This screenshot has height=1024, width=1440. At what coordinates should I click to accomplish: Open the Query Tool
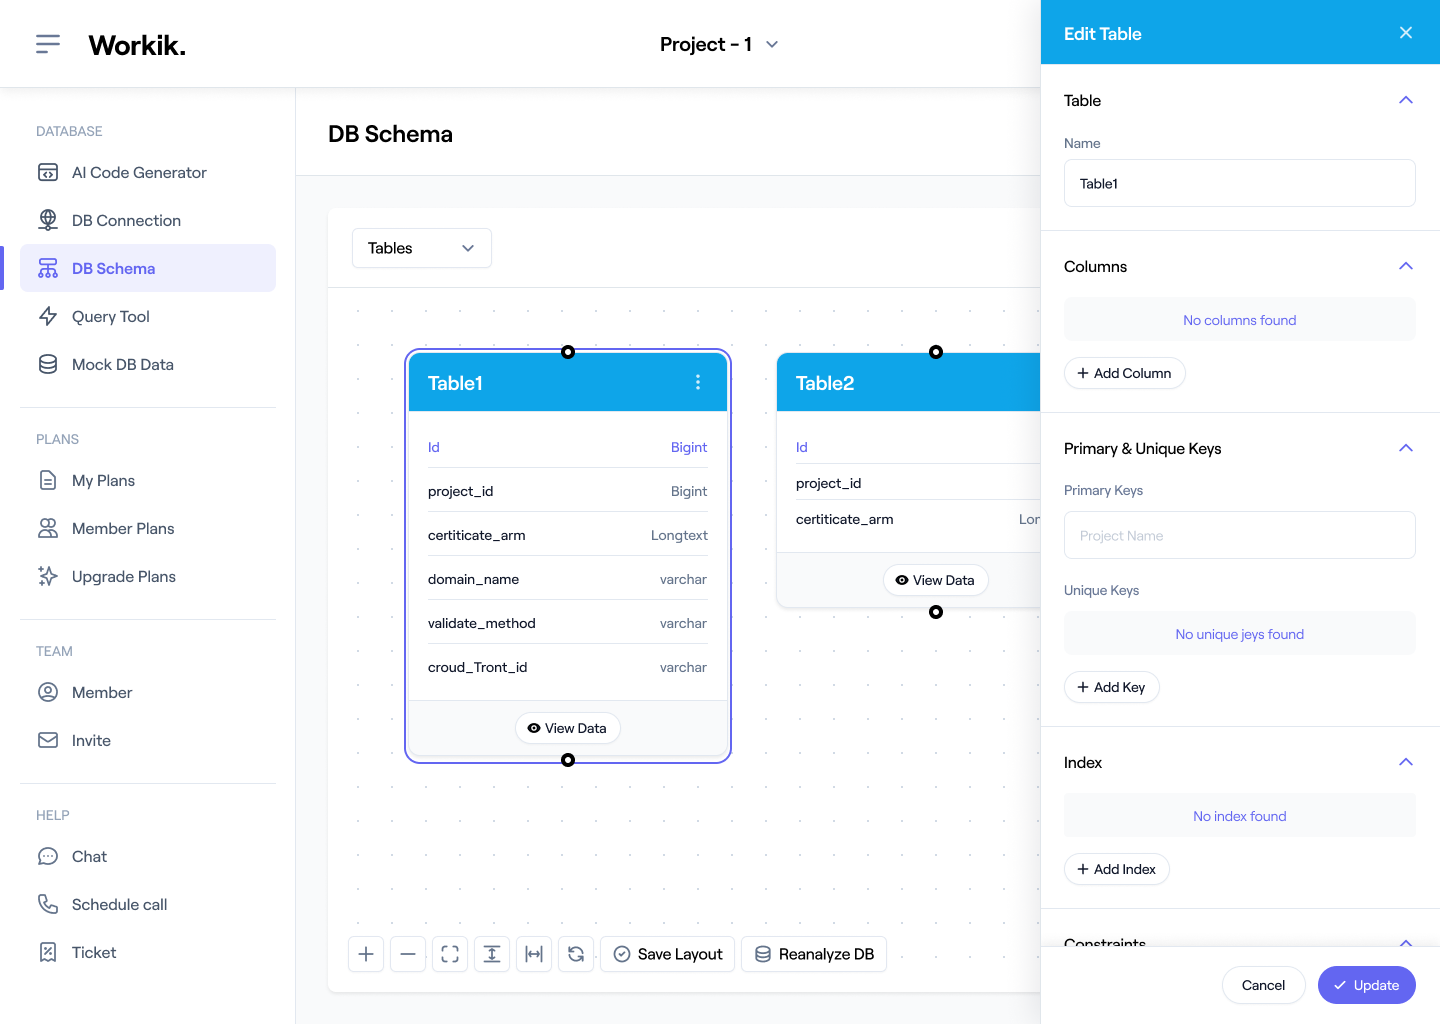point(110,316)
